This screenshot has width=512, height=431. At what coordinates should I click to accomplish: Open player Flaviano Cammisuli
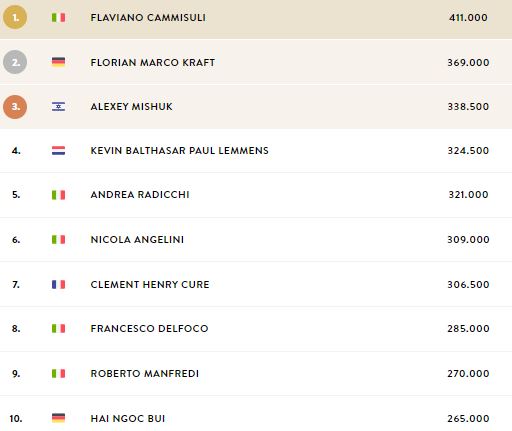click(148, 17)
